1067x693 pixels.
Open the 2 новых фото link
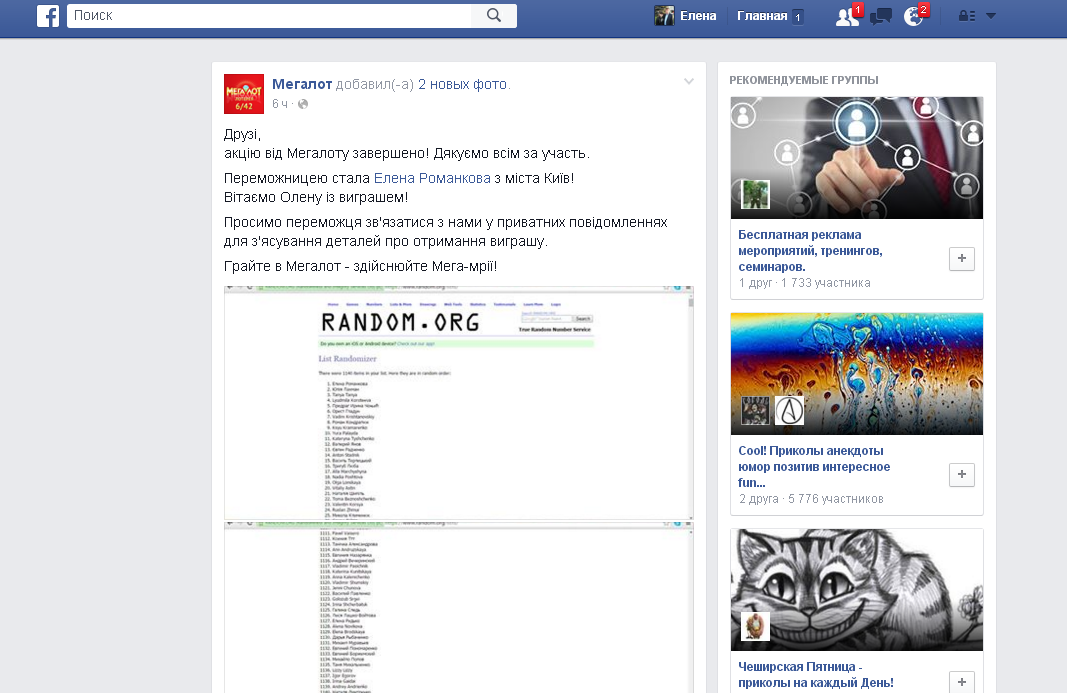tap(463, 84)
